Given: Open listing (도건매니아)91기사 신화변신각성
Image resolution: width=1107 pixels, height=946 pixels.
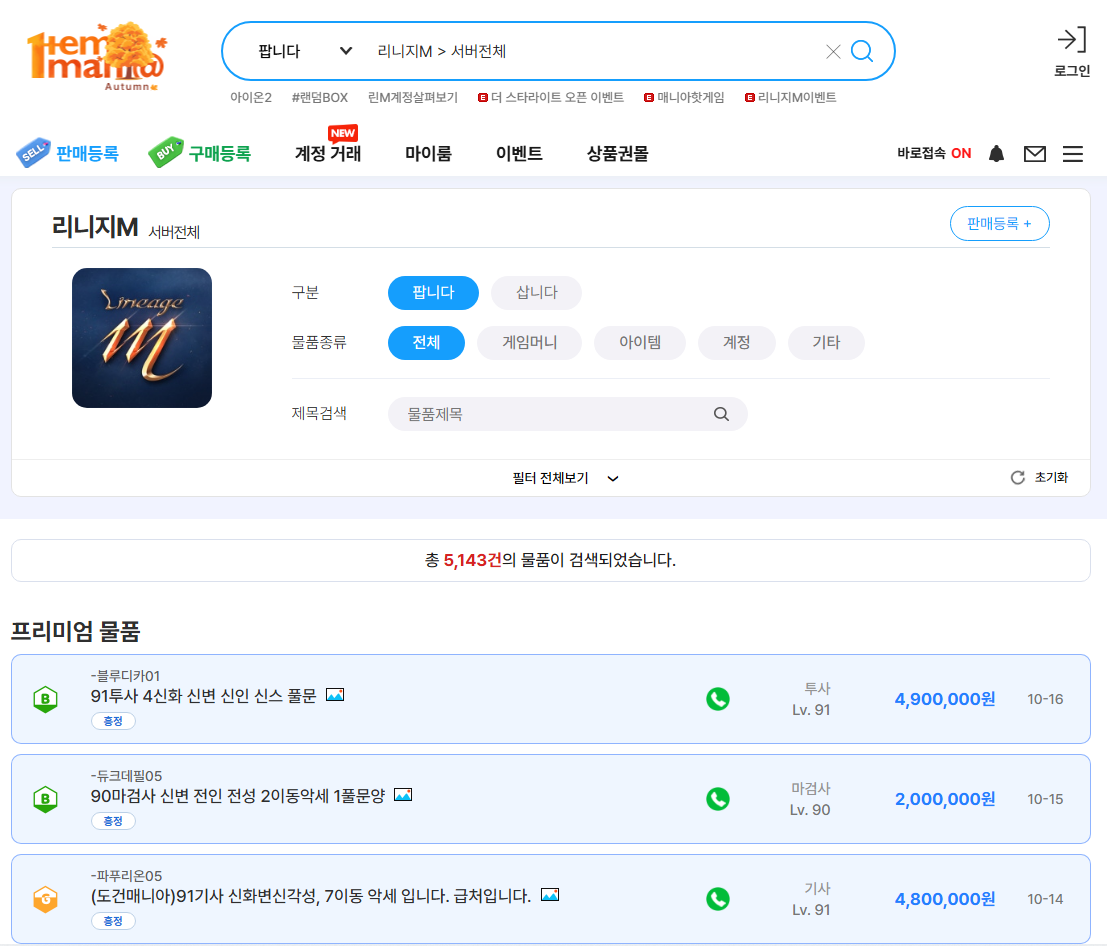Looking at the screenshot, I should click(311, 896).
